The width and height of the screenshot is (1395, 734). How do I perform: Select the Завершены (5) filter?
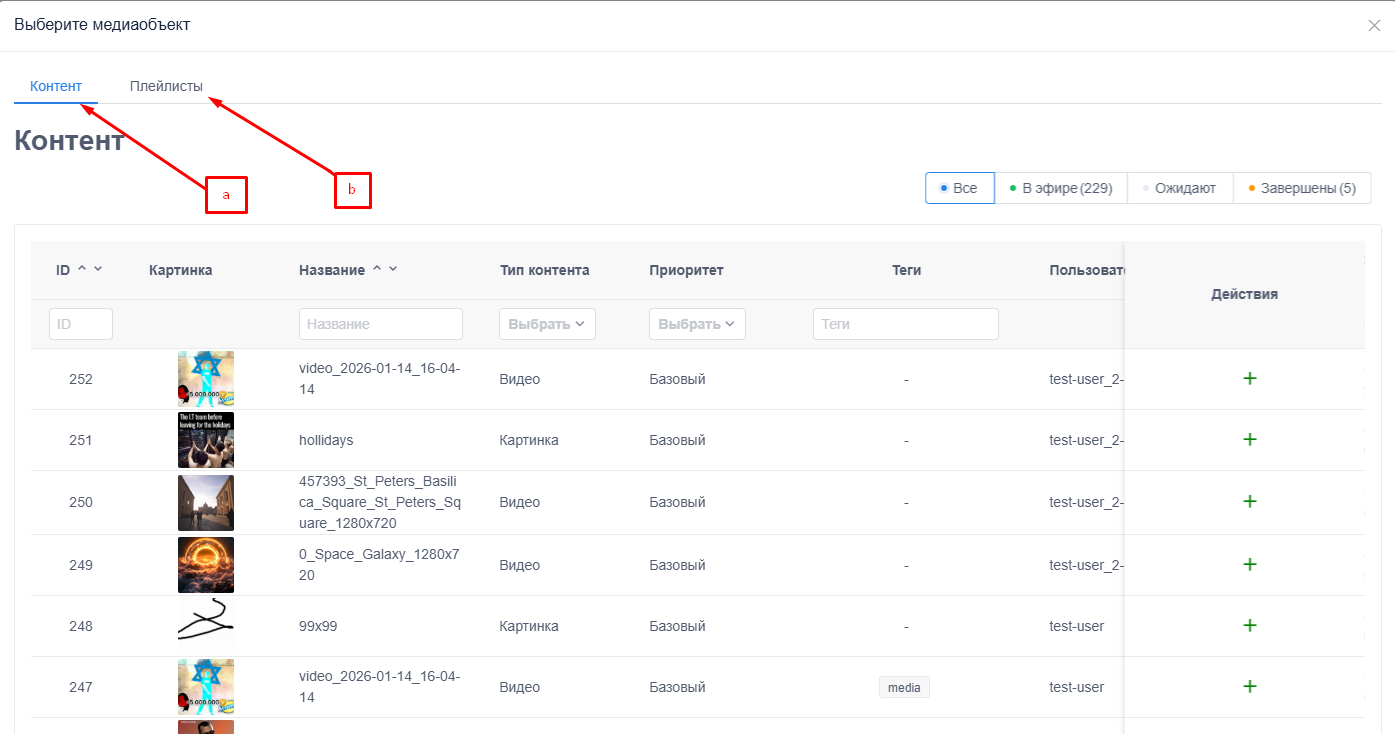click(x=1302, y=188)
